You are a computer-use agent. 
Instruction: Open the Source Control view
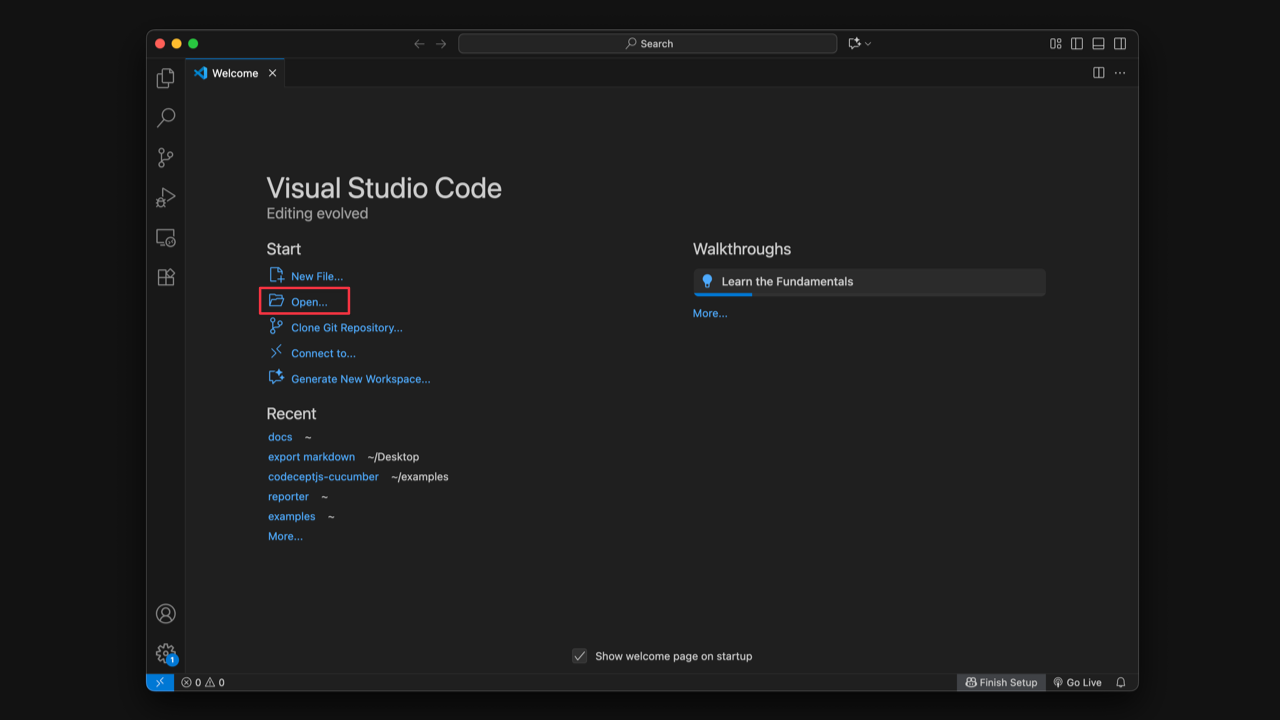166,158
